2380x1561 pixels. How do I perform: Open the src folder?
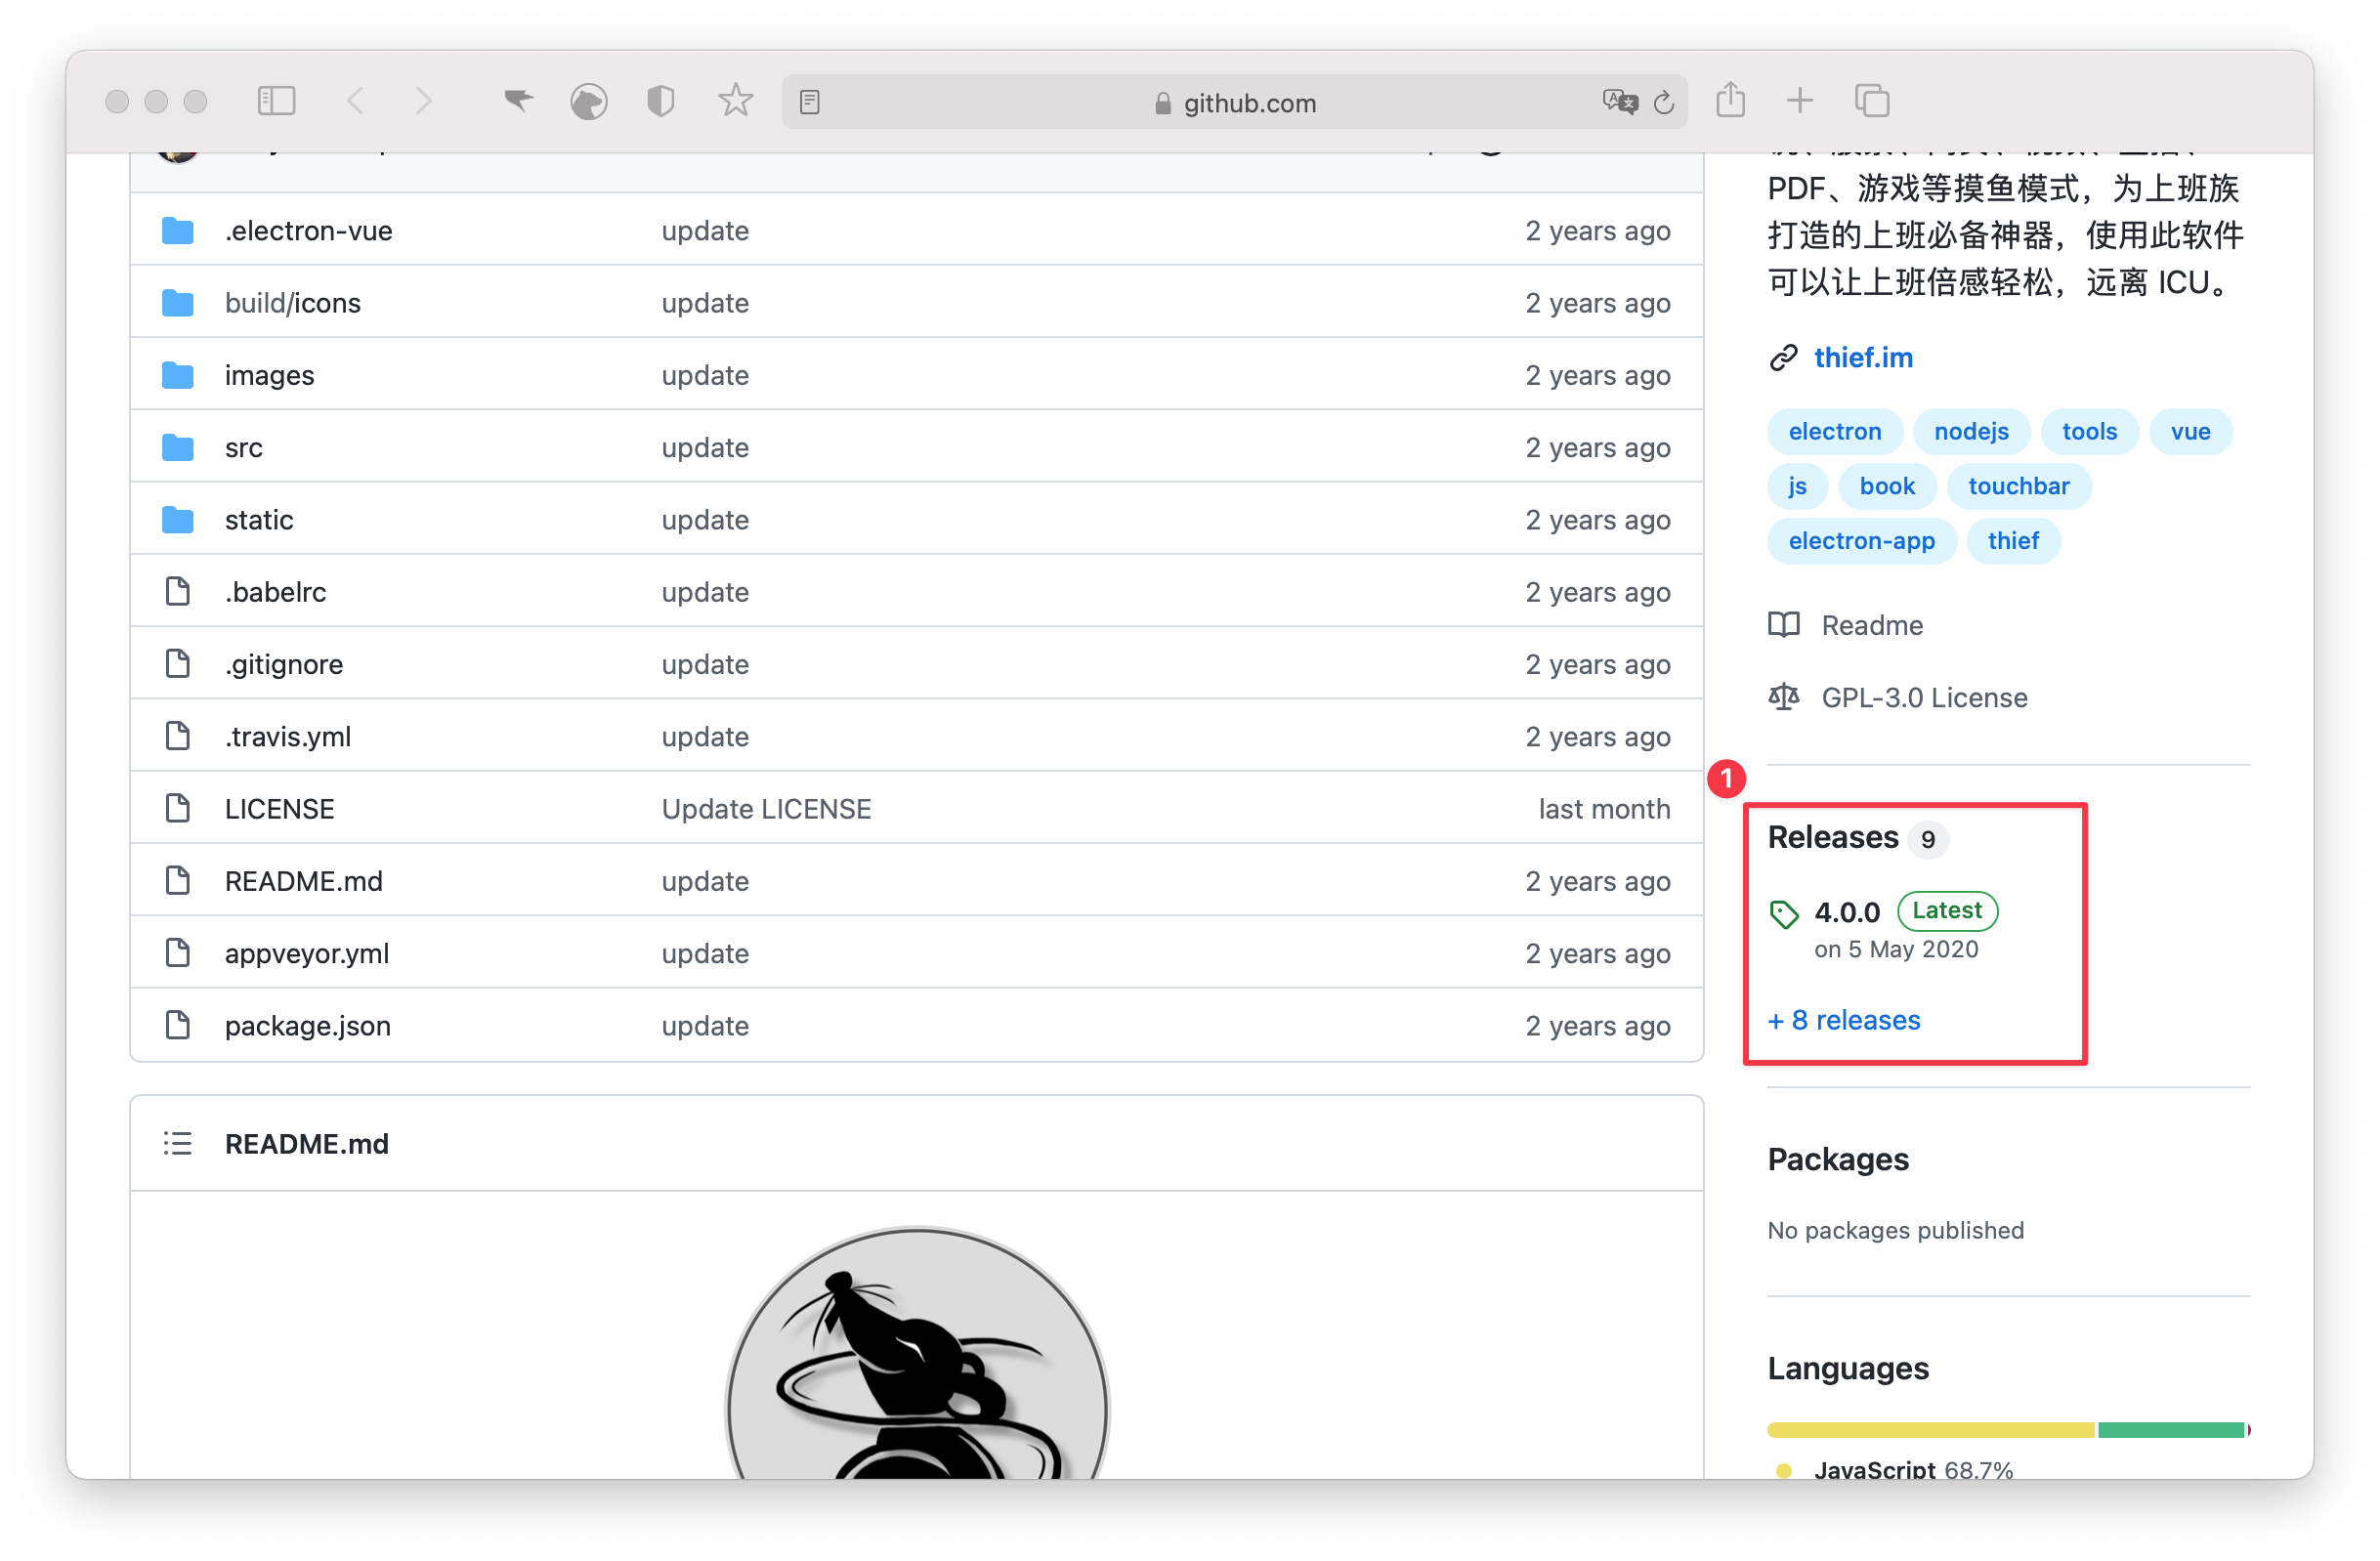[243, 448]
